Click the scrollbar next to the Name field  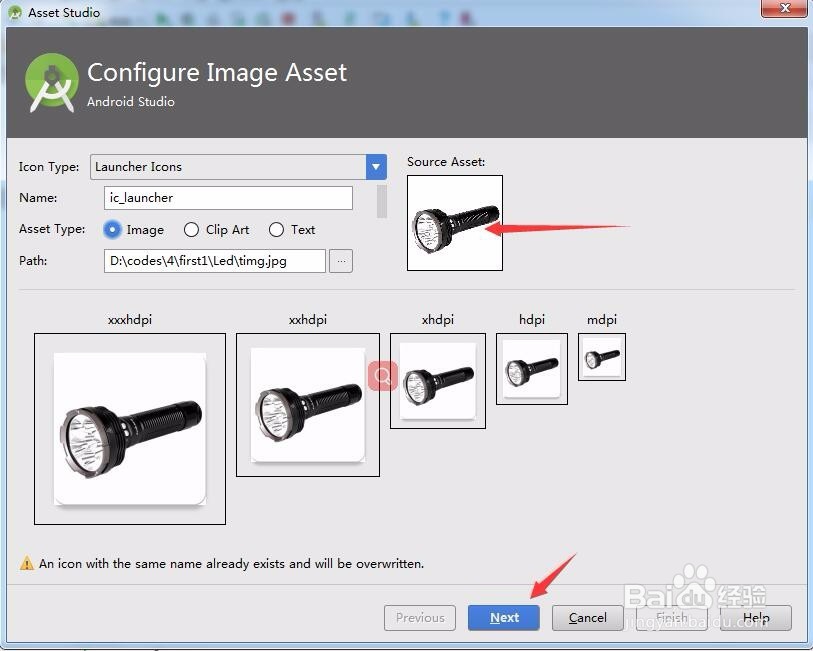pos(381,200)
